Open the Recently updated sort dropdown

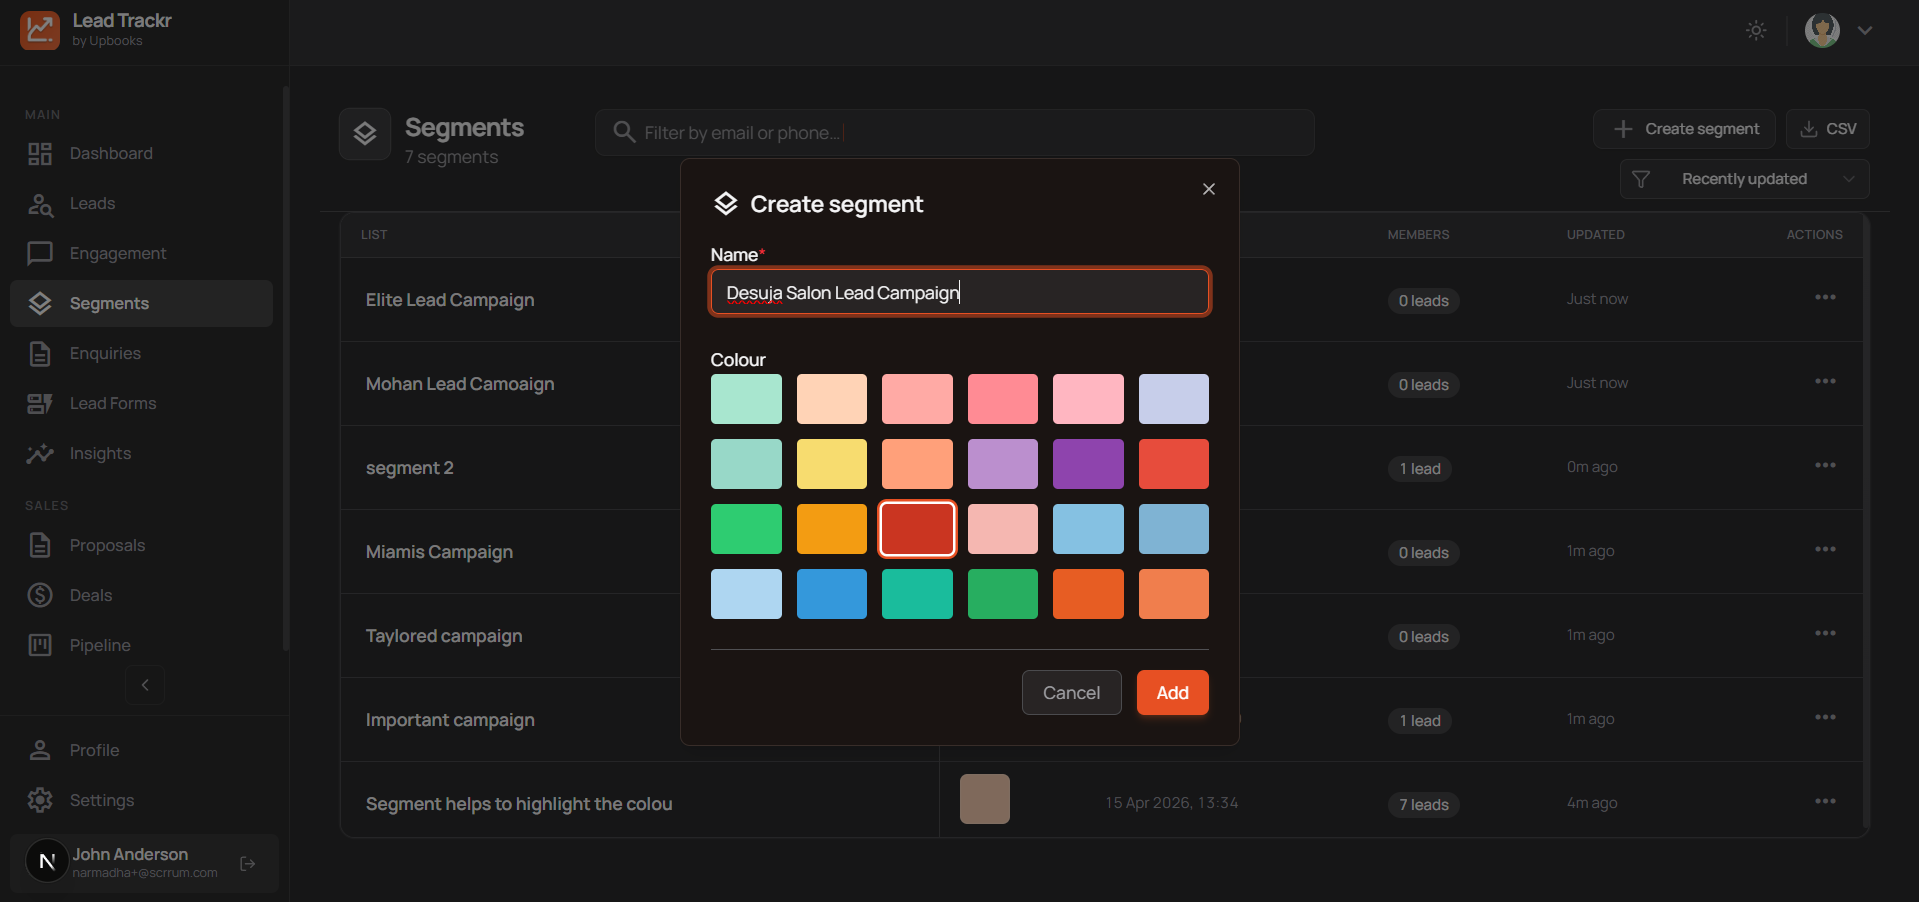[x=1743, y=179]
